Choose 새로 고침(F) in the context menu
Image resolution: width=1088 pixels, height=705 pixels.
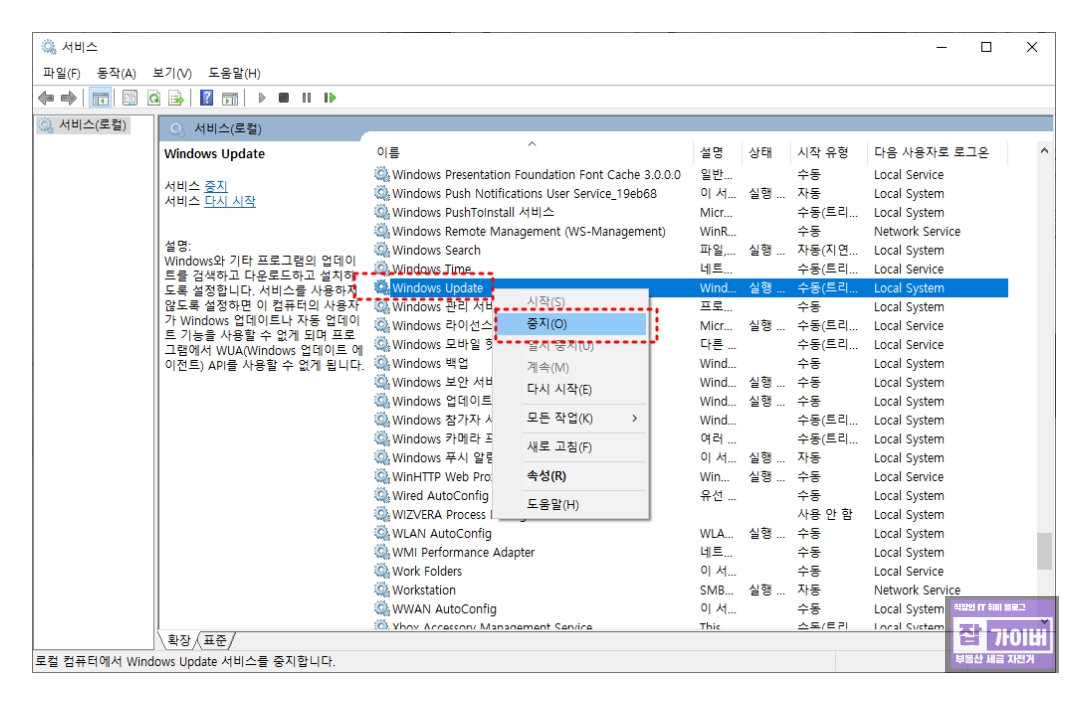572,447
